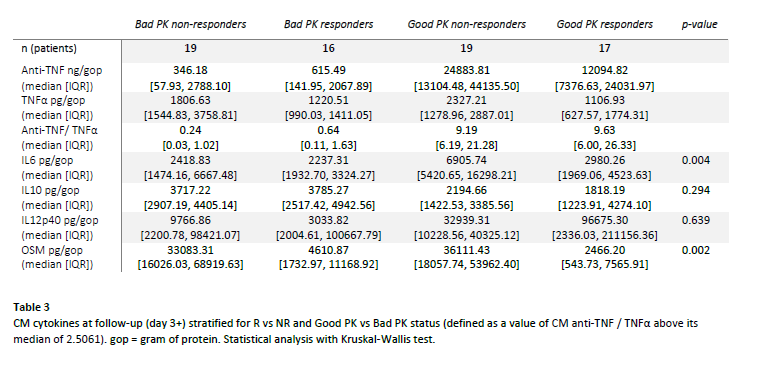
Task: Click the 'n (patients)' row label
Action: (x=49, y=48)
